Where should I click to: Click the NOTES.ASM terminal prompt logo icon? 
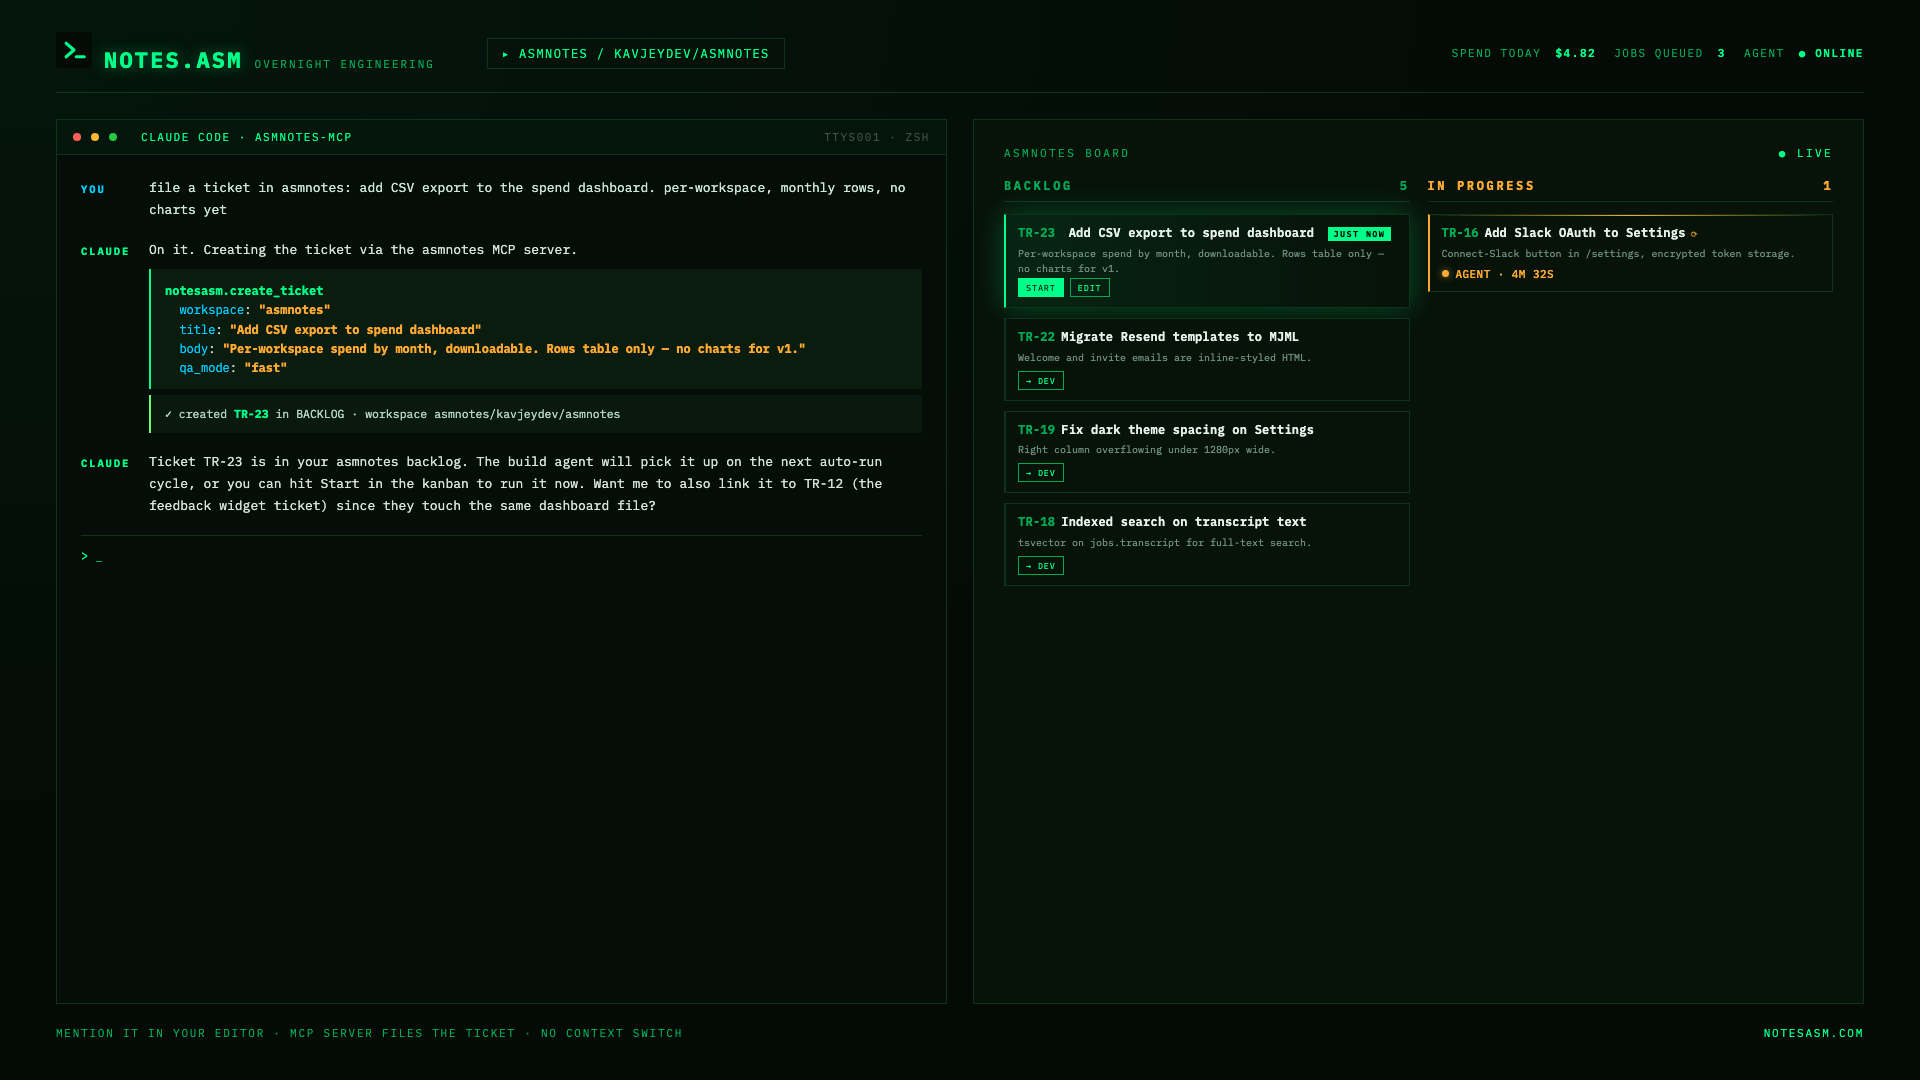pyautogui.click(x=74, y=51)
